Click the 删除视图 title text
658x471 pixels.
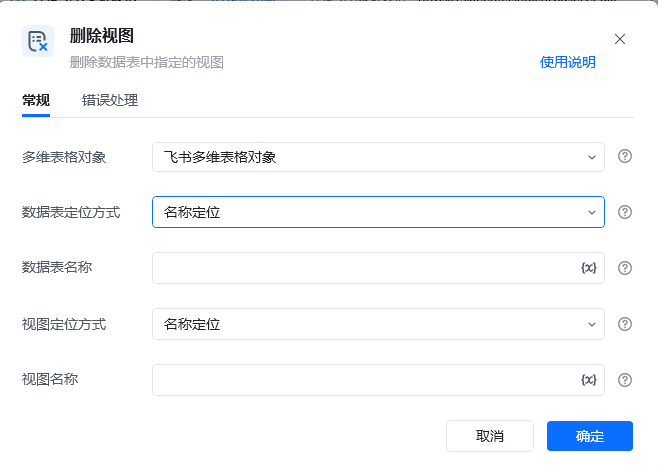click(x=102, y=36)
